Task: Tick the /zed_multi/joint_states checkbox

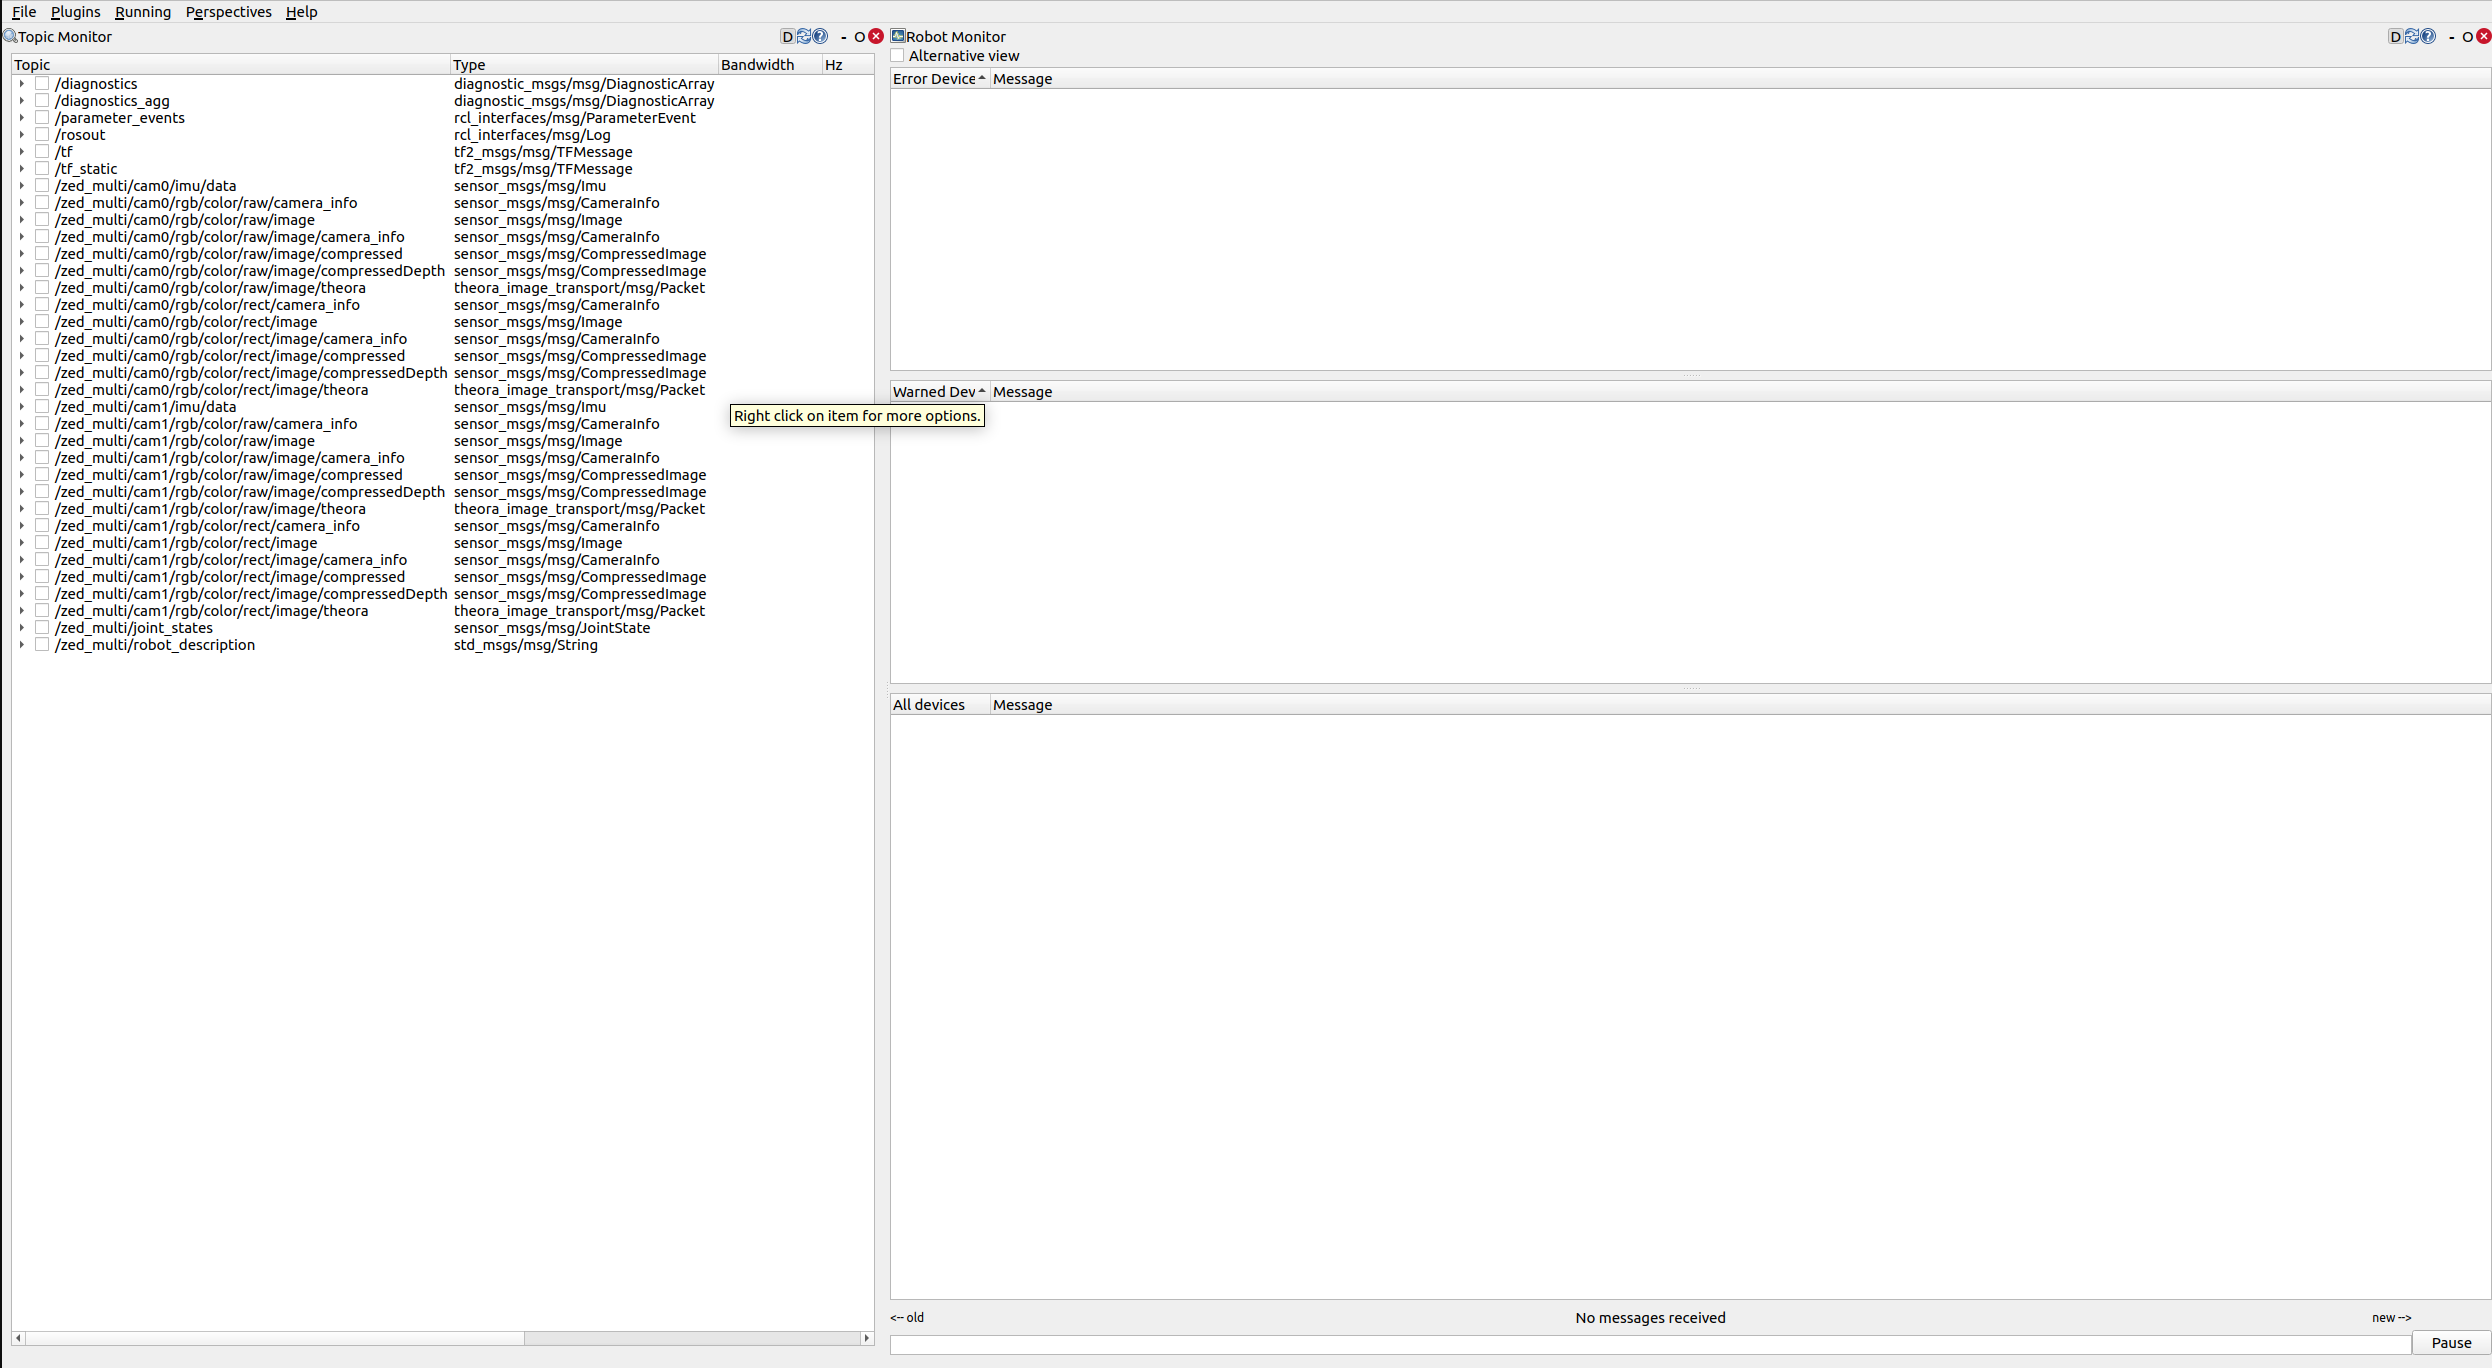Action: point(42,628)
